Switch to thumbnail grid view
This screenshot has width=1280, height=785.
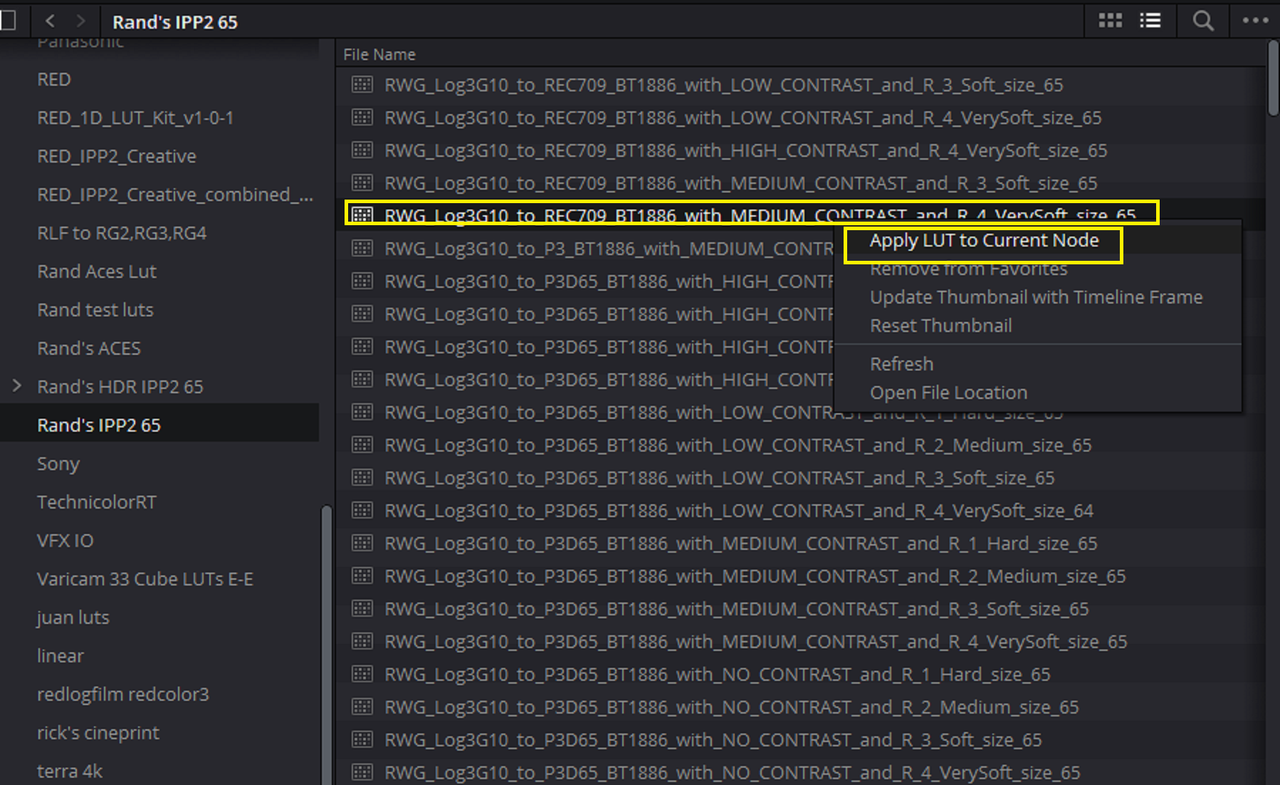point(1110,21)
